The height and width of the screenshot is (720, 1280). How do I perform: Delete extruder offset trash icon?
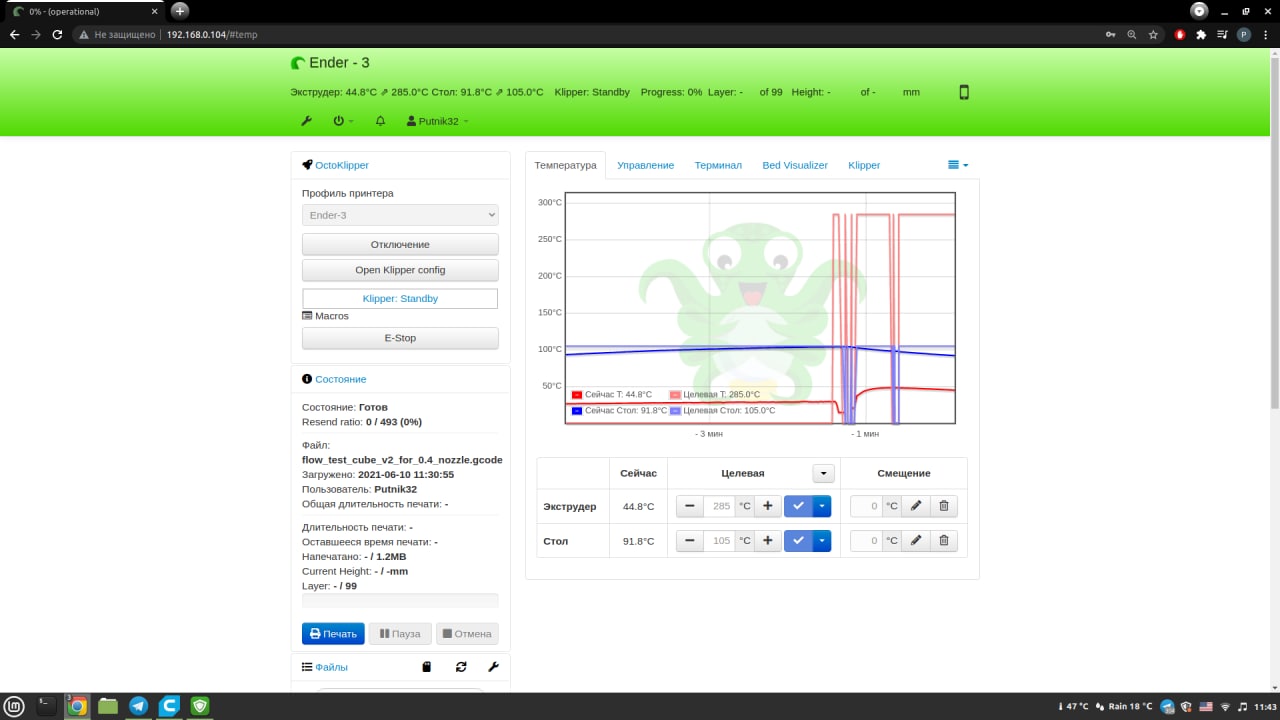click(944, 506)
